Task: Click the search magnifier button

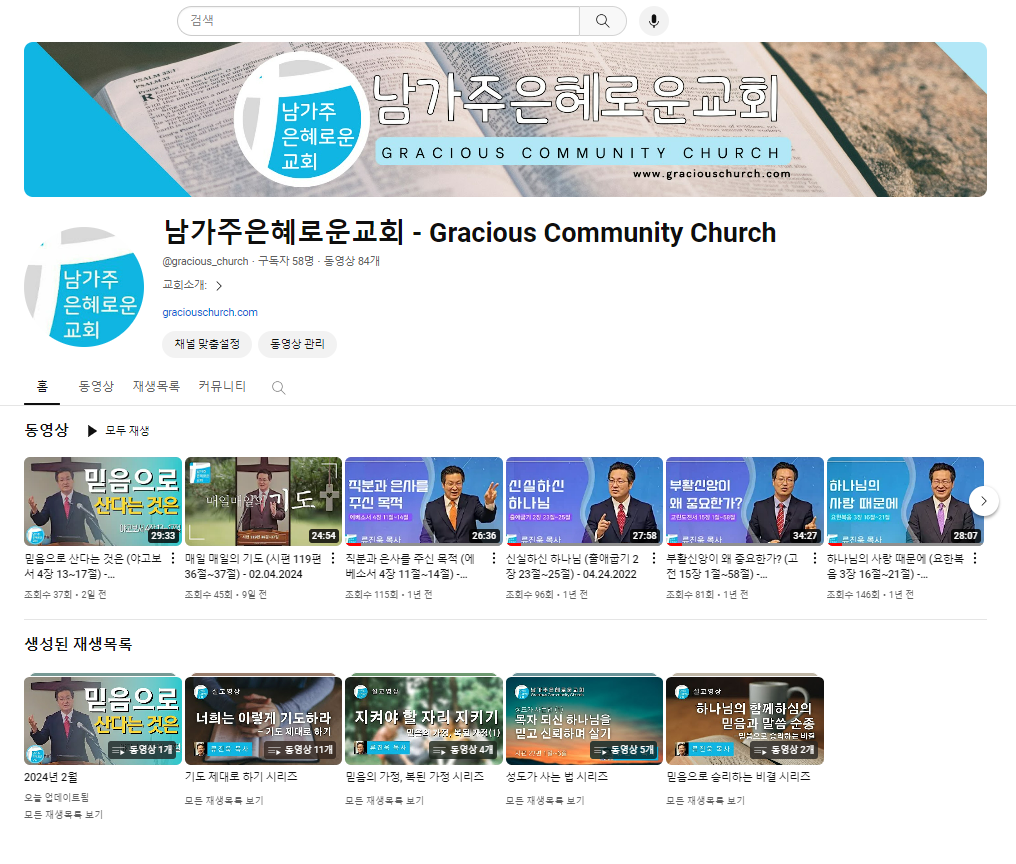Action: [602, 21]
